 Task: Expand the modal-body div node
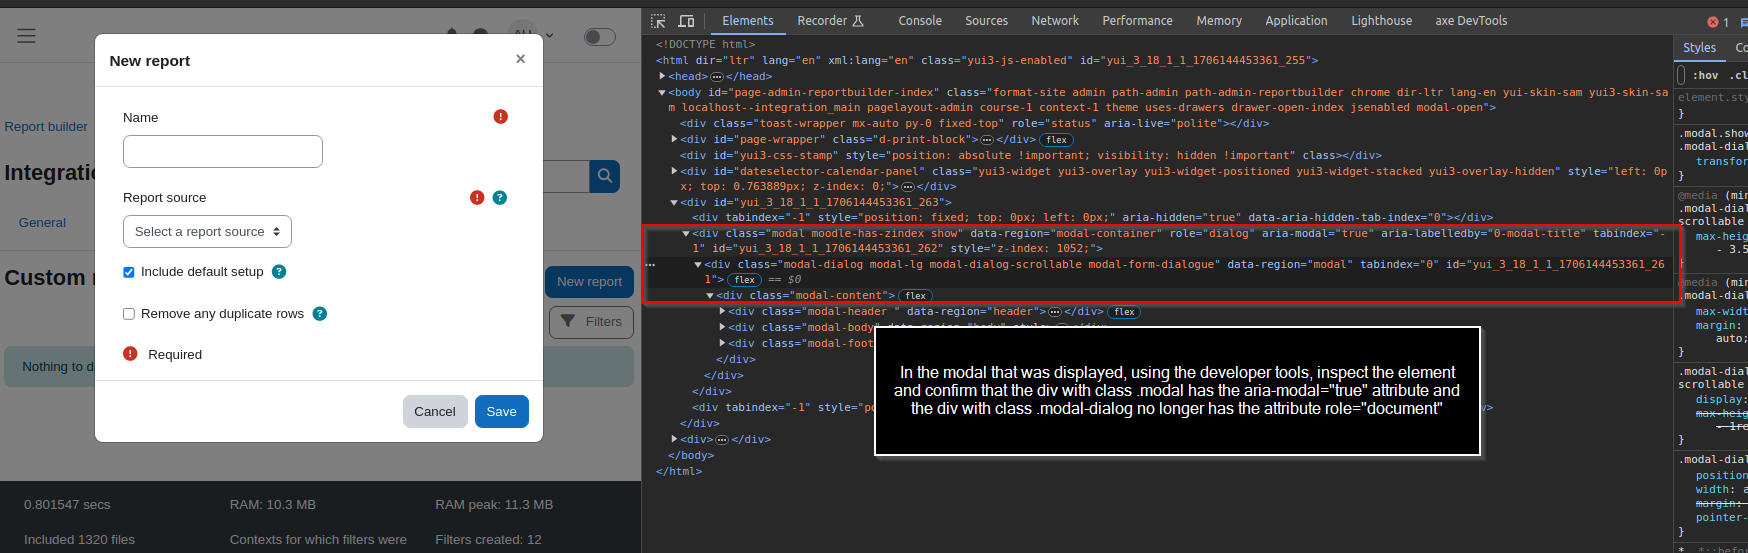(722, 327)
